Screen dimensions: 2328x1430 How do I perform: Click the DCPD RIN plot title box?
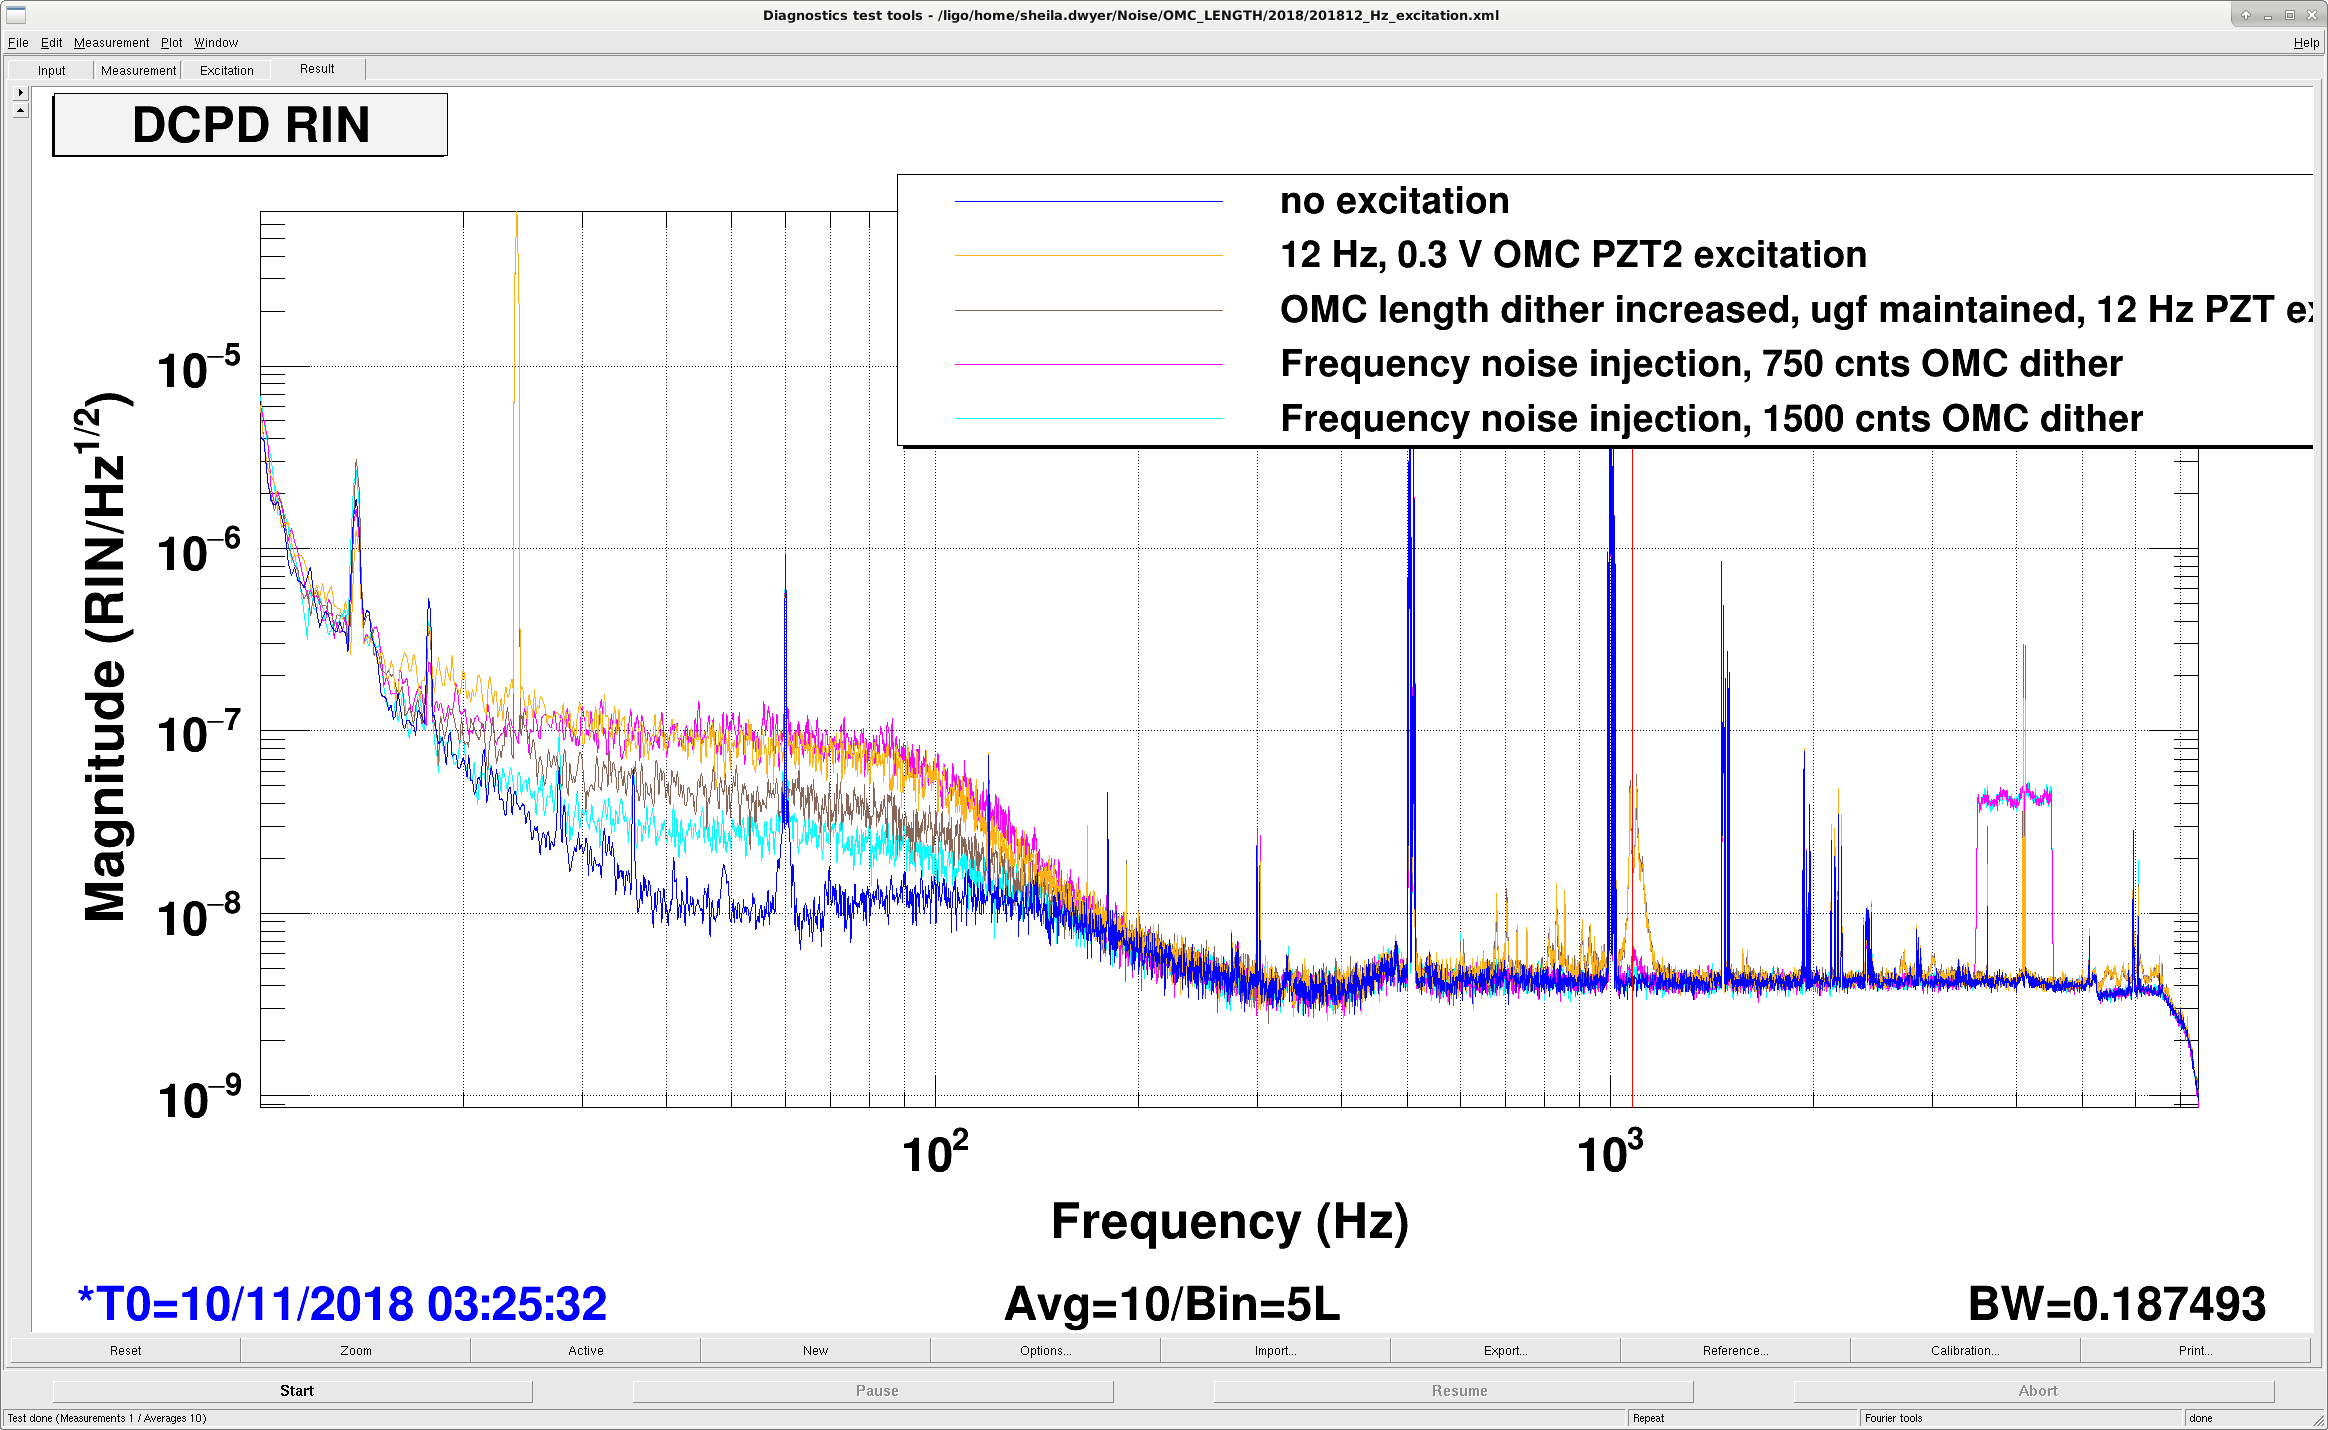250,125
